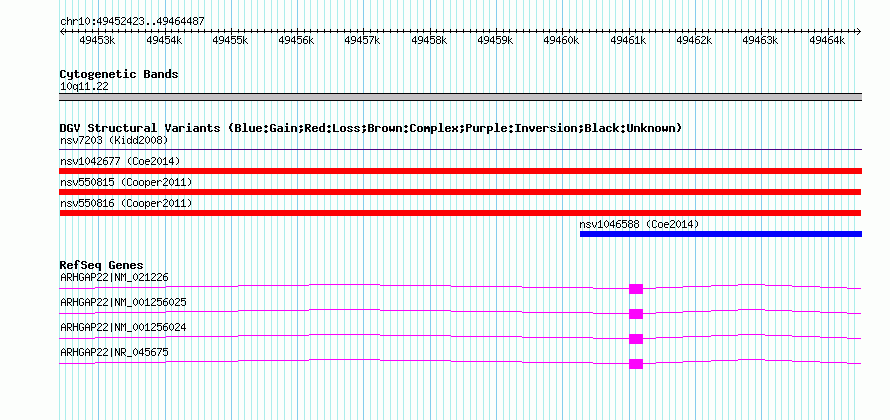Click the left arrow of the ruler
890x420 pixels.
[x=62, y=32]
